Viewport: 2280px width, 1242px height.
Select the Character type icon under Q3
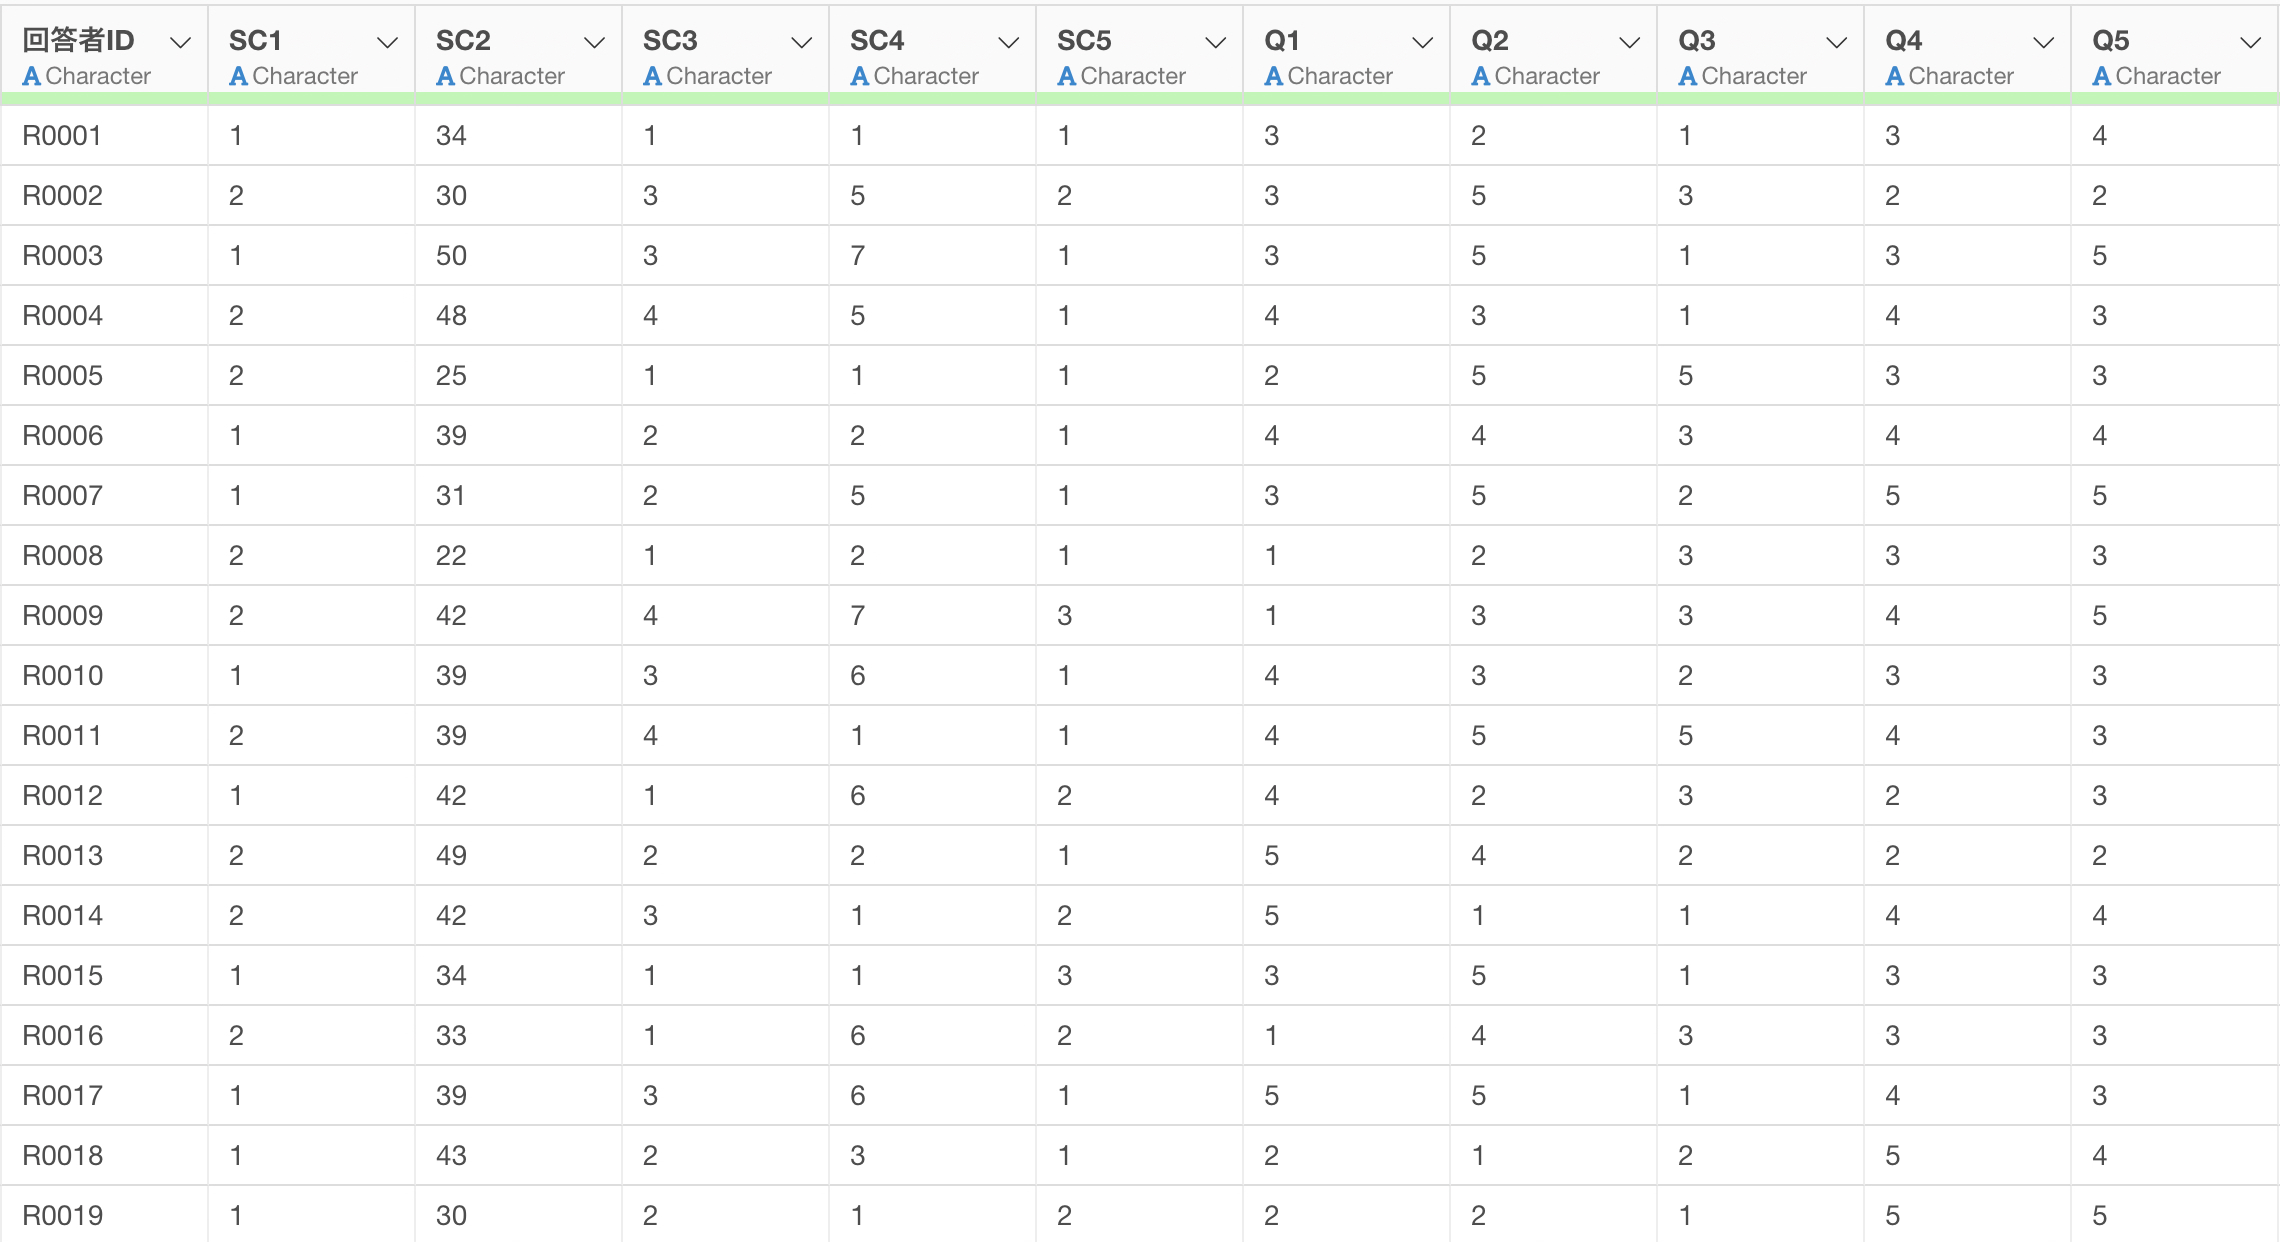1687,76
